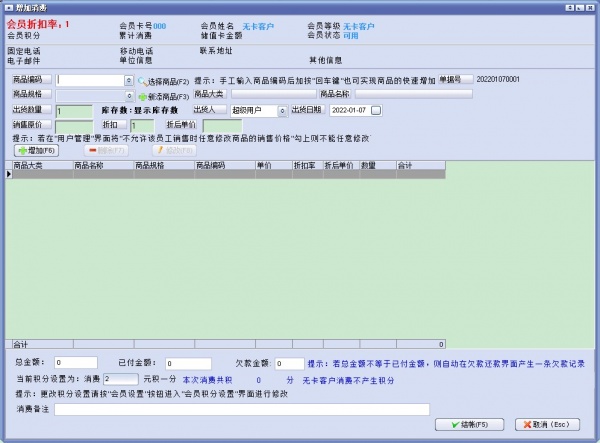The height and width of the screenshot is (443, 600).
Task: Click the 商品大类 column header
Action: click(x=42, y=165)
